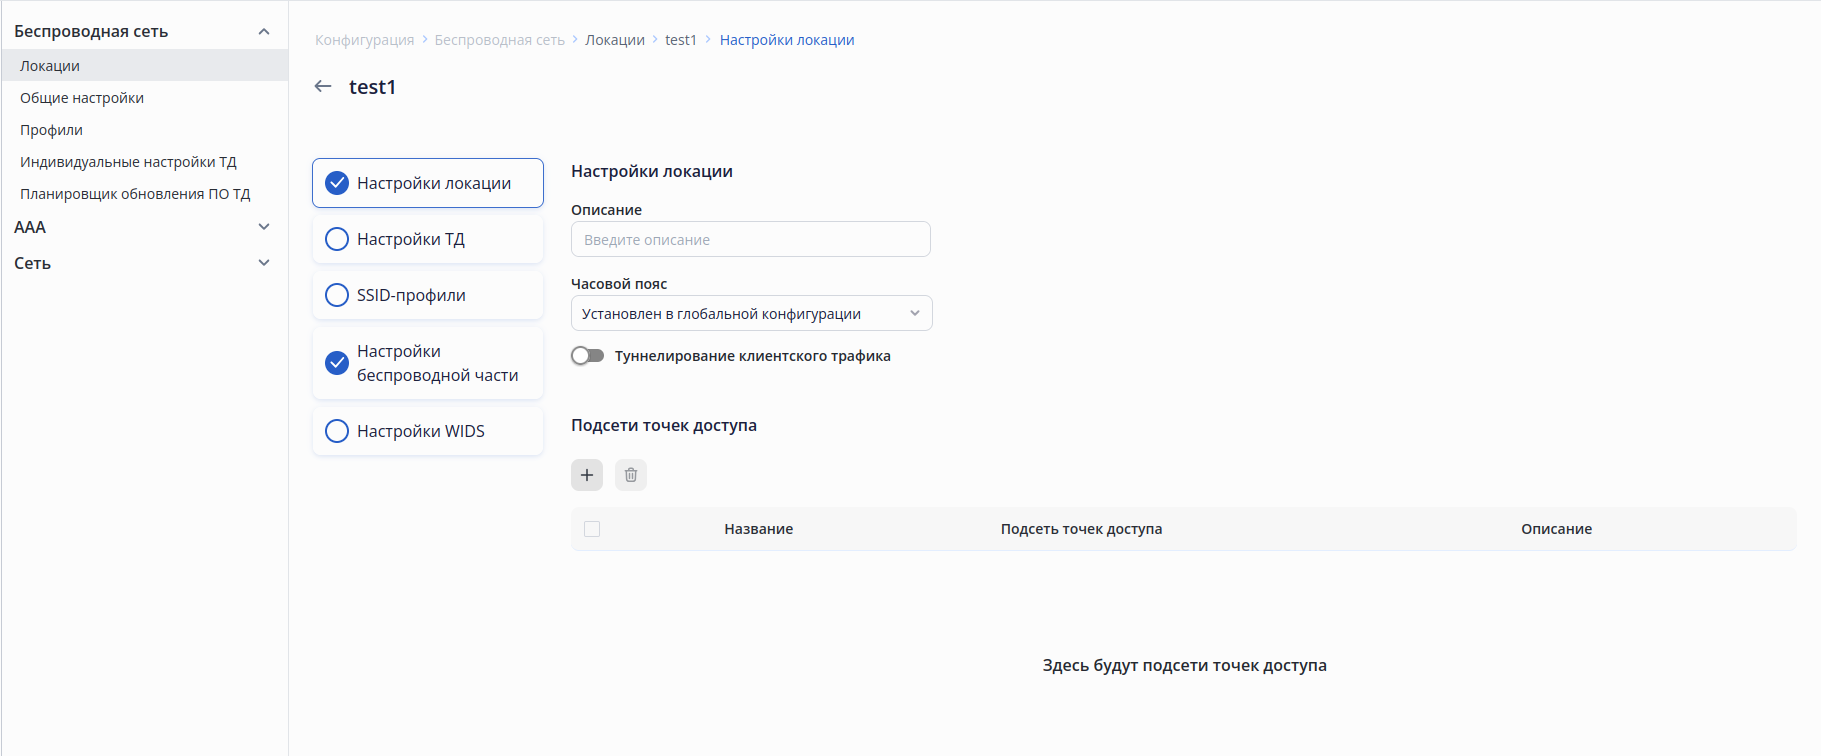
Task: Click the trash icon to delete subnet
Action: [631, 475]
